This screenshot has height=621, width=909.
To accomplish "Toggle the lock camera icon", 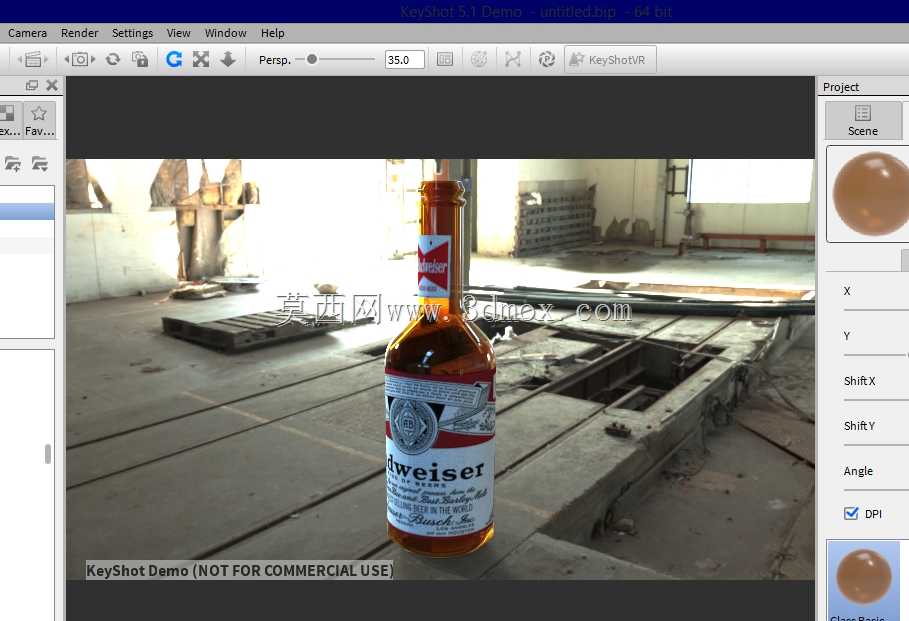I will coord(140,59).
